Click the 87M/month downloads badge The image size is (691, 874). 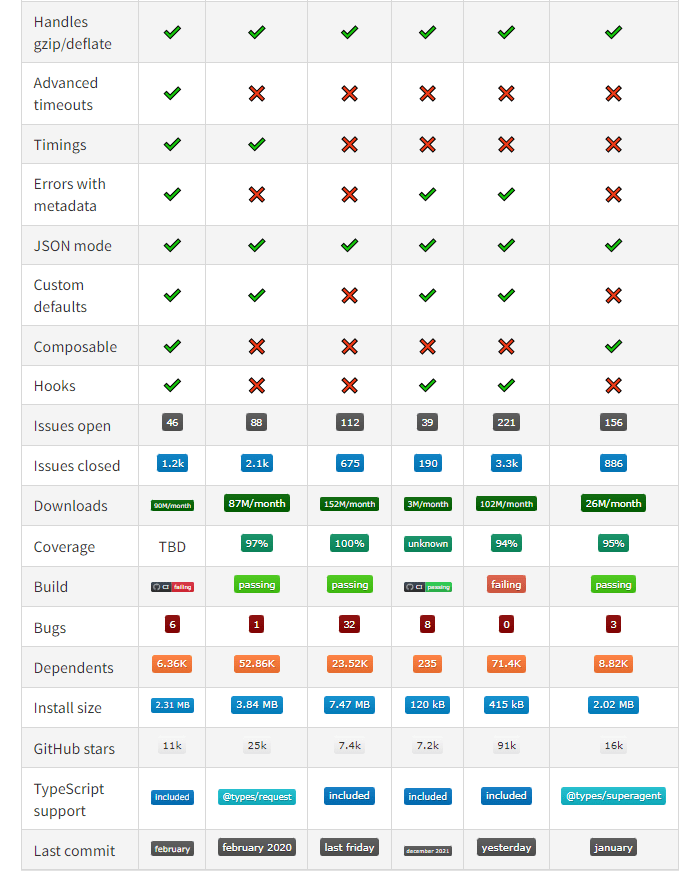pos(257,503)
